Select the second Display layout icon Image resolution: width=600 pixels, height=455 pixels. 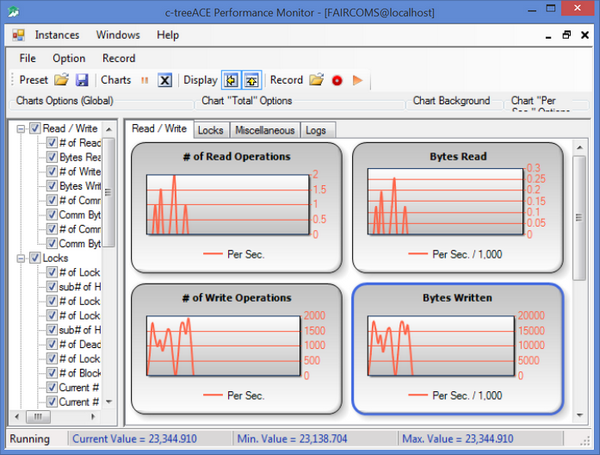pyautogui.click(x=252, y=80)
